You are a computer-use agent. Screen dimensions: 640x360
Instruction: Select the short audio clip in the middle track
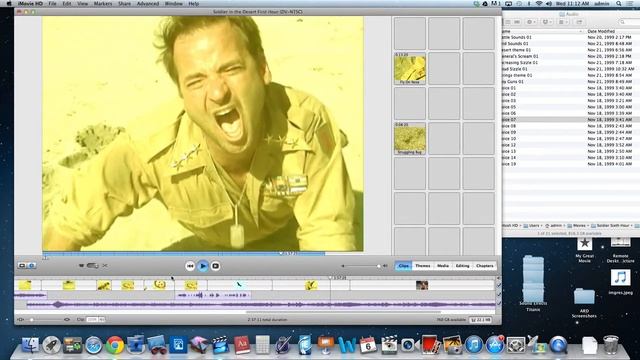(x=213, y=295)
